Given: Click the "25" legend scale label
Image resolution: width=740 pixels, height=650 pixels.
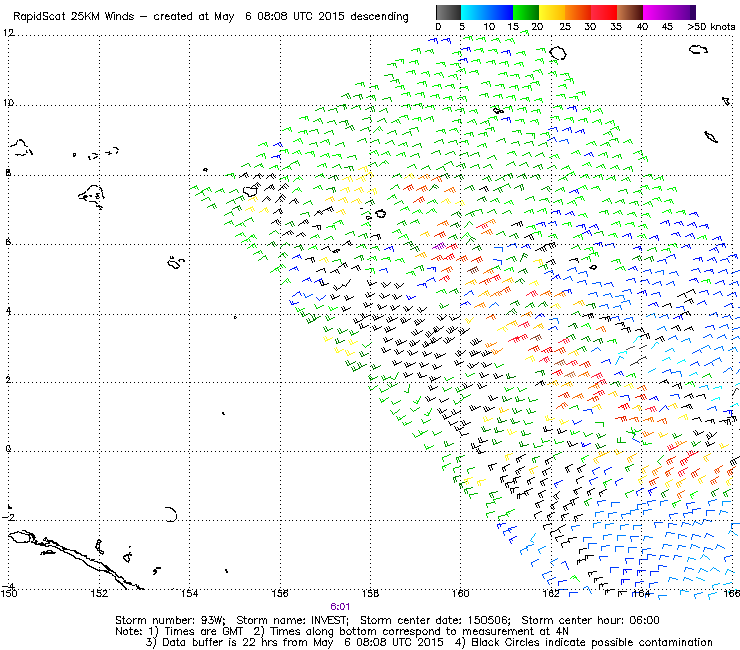Looking at the screenshot, I should tap(565, 27).
